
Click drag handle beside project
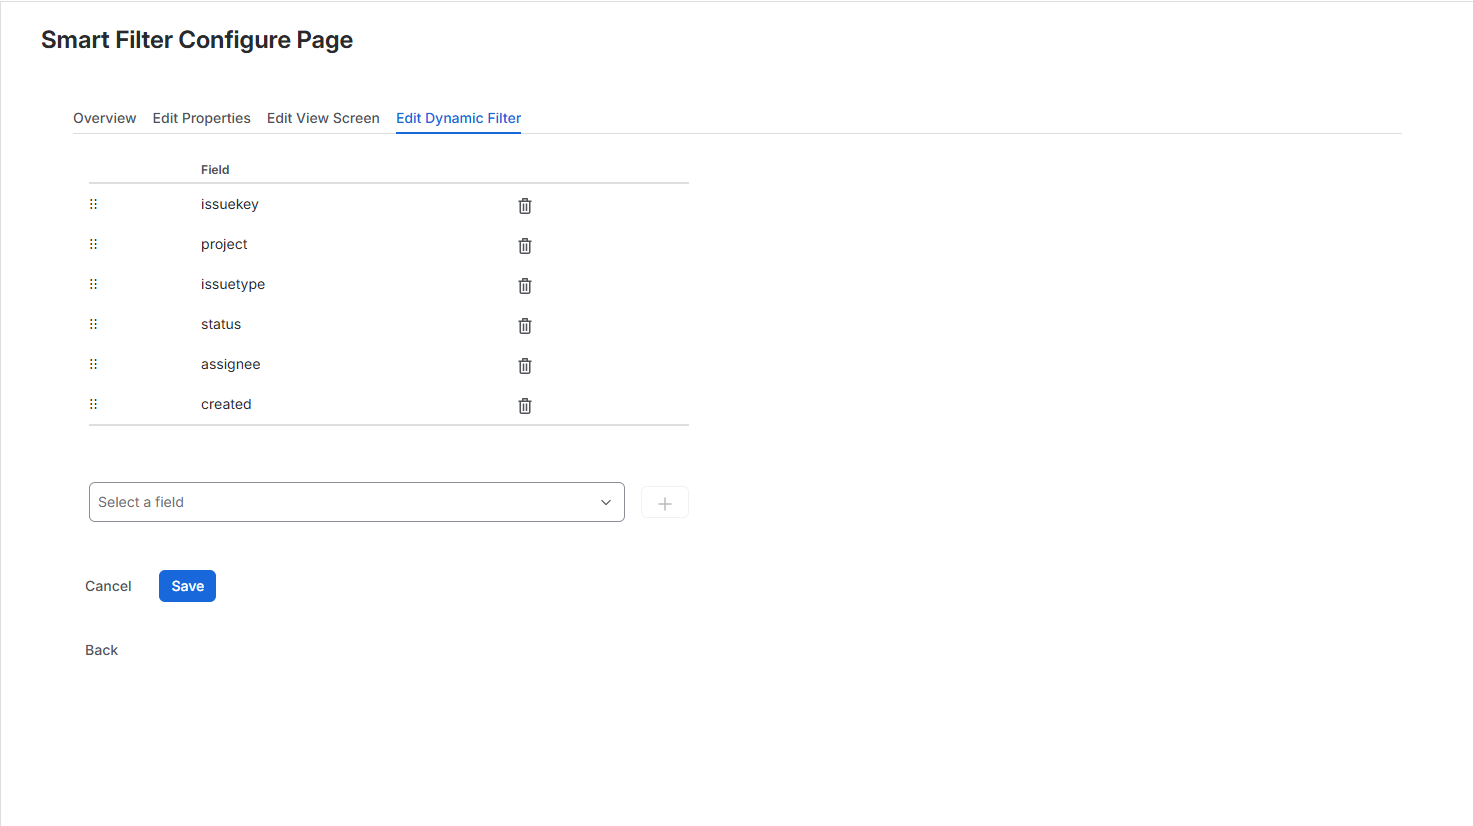click(x=94, y=244)
